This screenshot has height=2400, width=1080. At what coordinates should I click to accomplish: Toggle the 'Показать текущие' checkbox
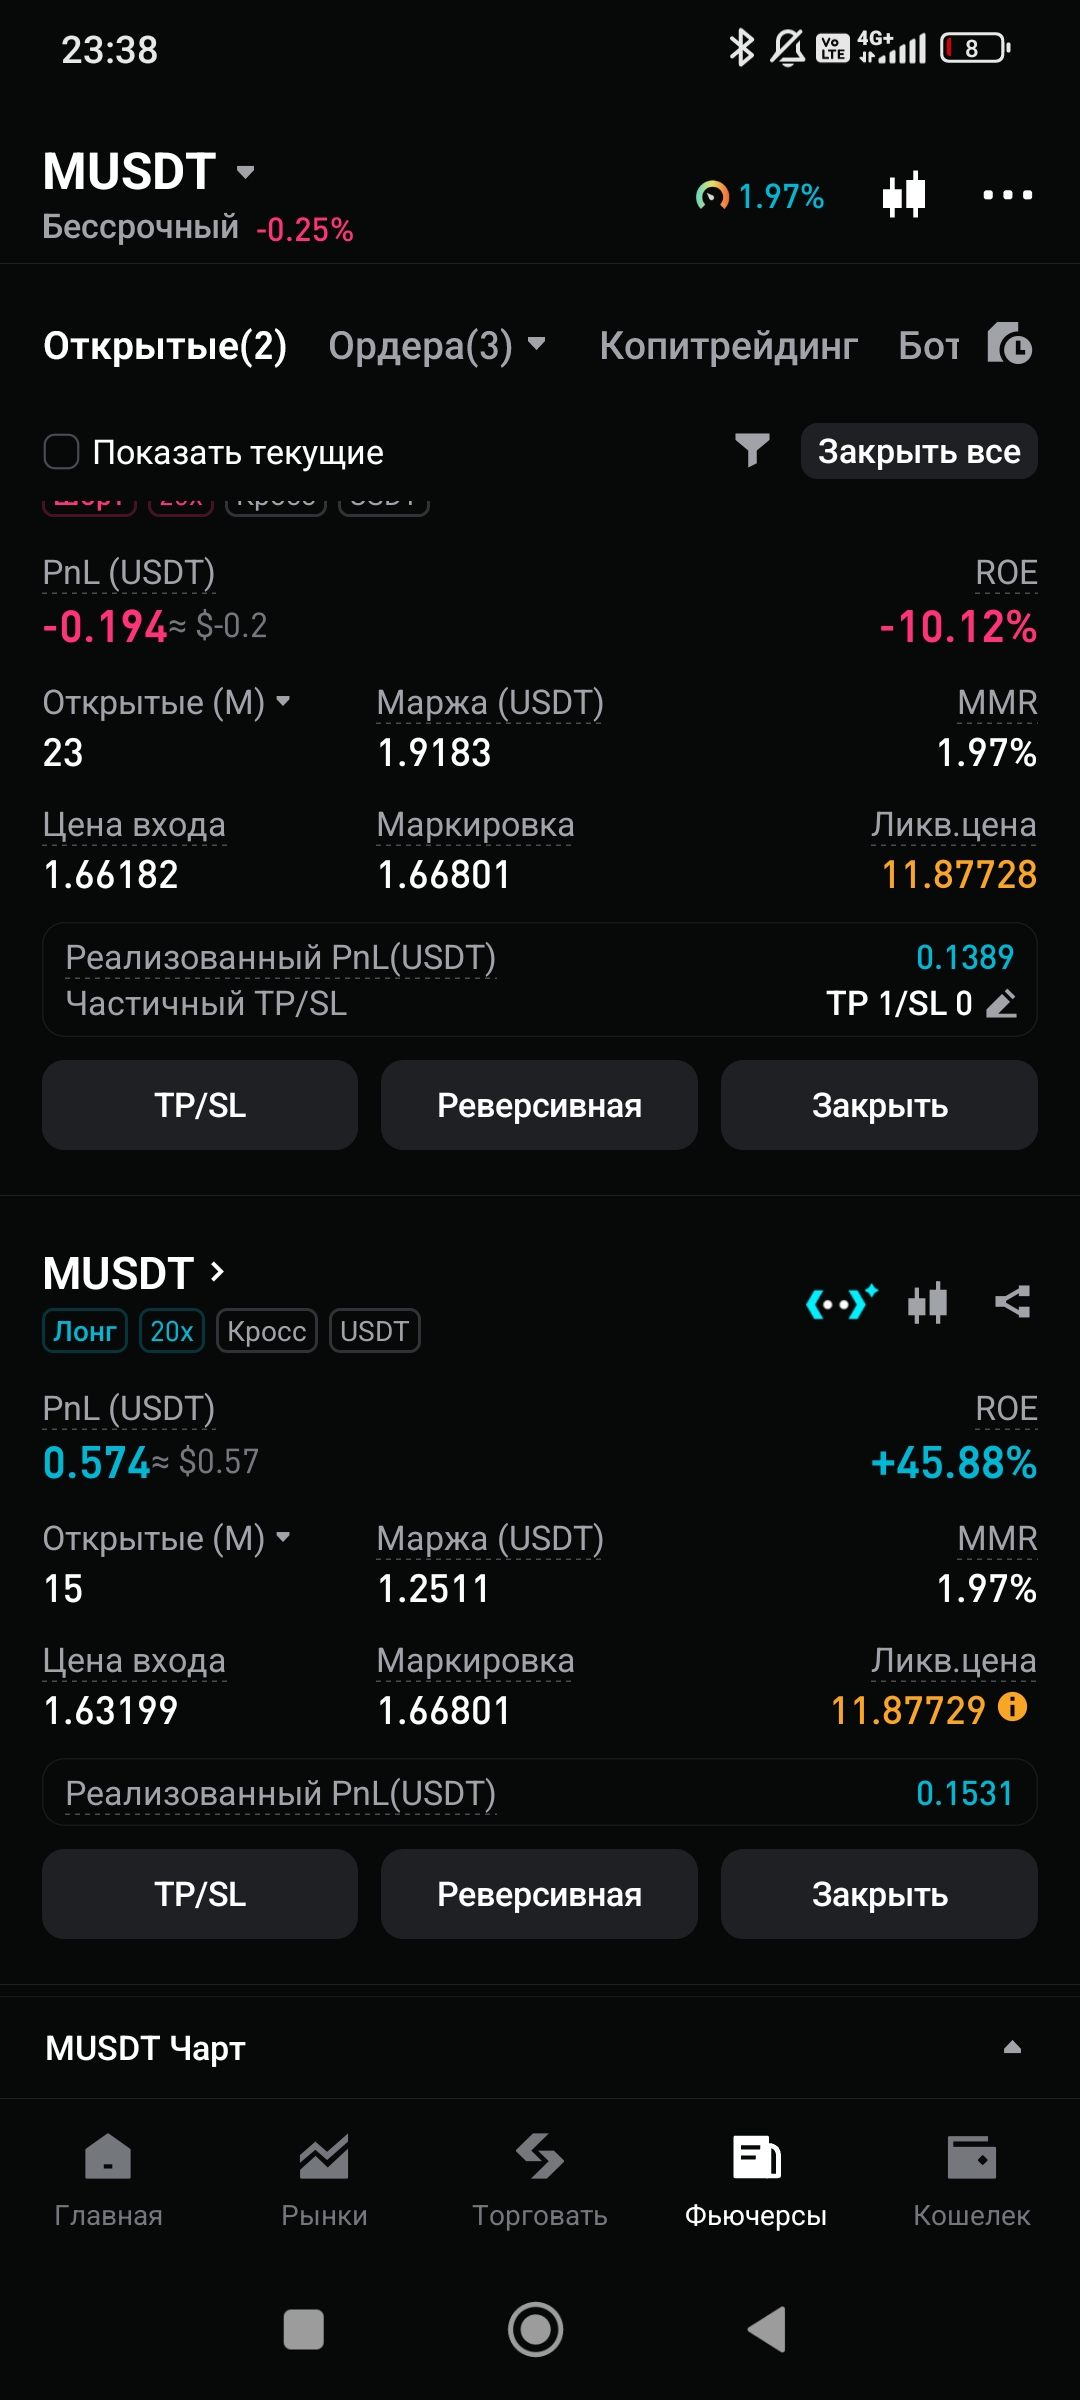click(x=62, y=452)
